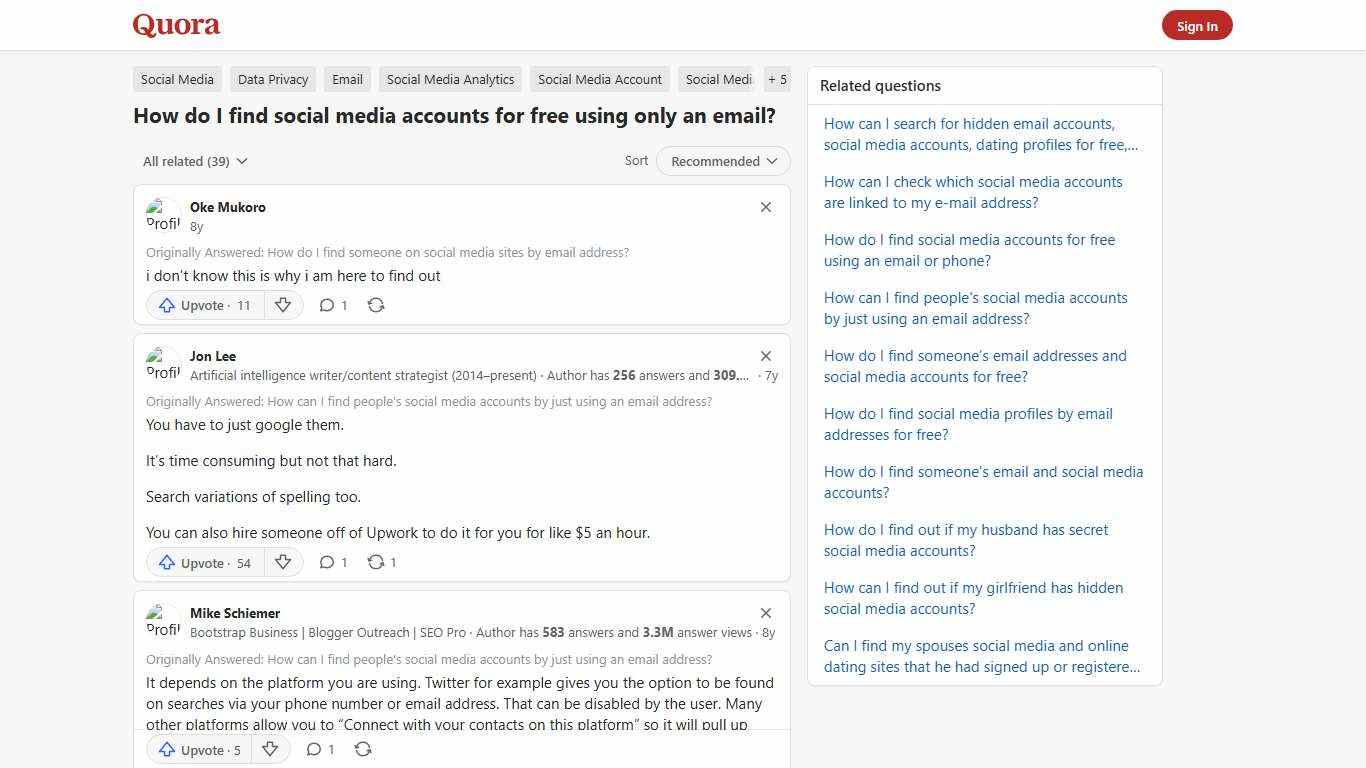This screenshot has width=1366, height=768.
Task: Click Oke Mukoro's profile picture
Action: [x=163, y=214]
